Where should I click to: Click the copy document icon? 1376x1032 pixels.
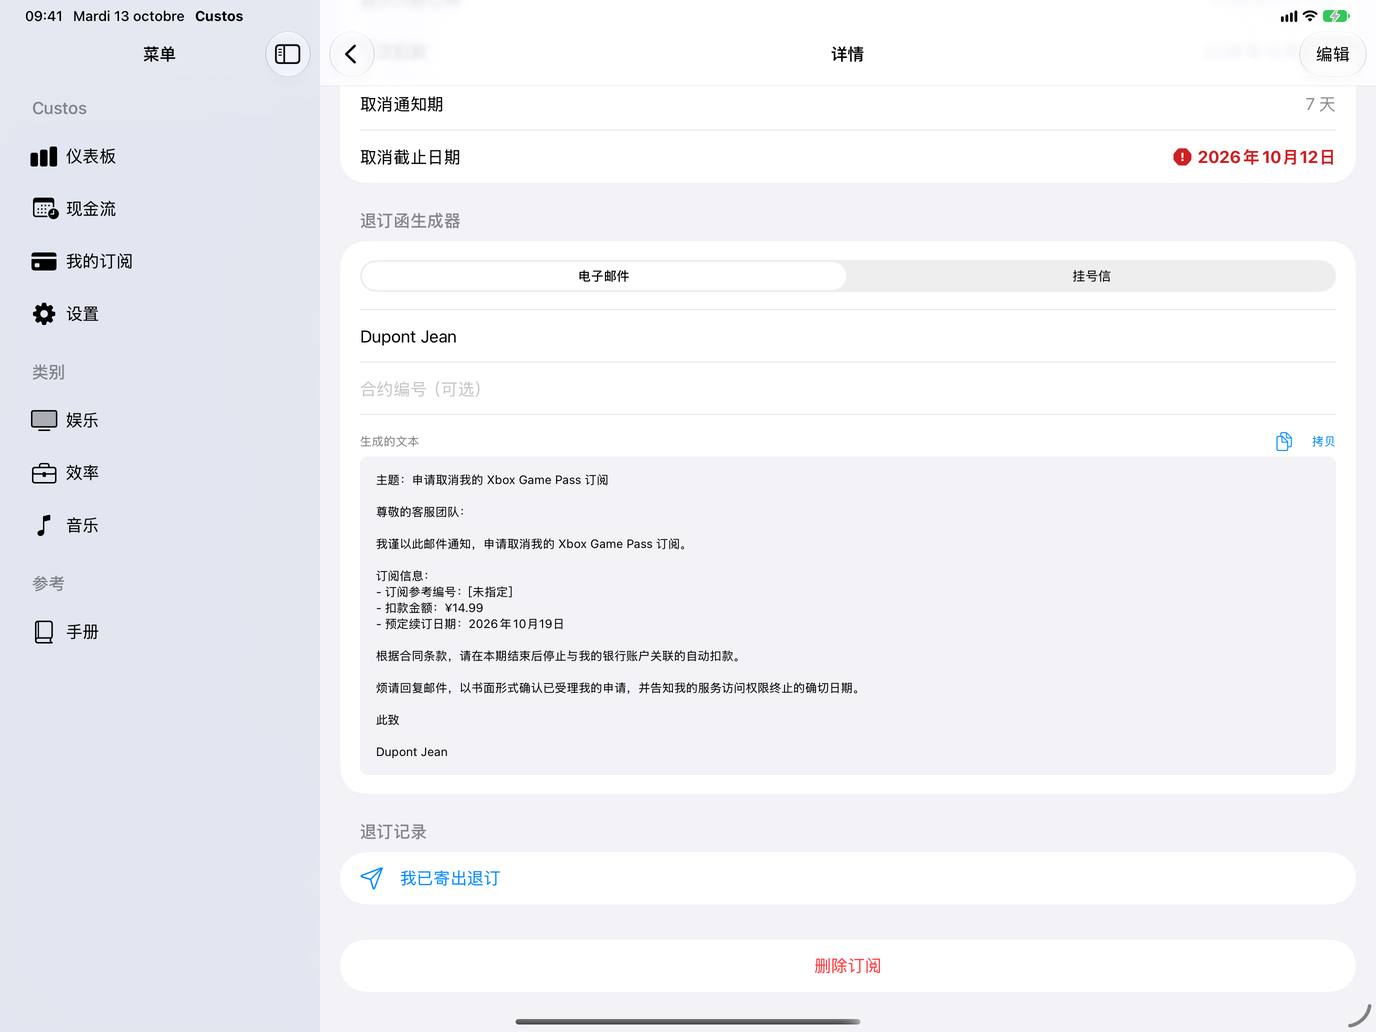(1284, 441)
